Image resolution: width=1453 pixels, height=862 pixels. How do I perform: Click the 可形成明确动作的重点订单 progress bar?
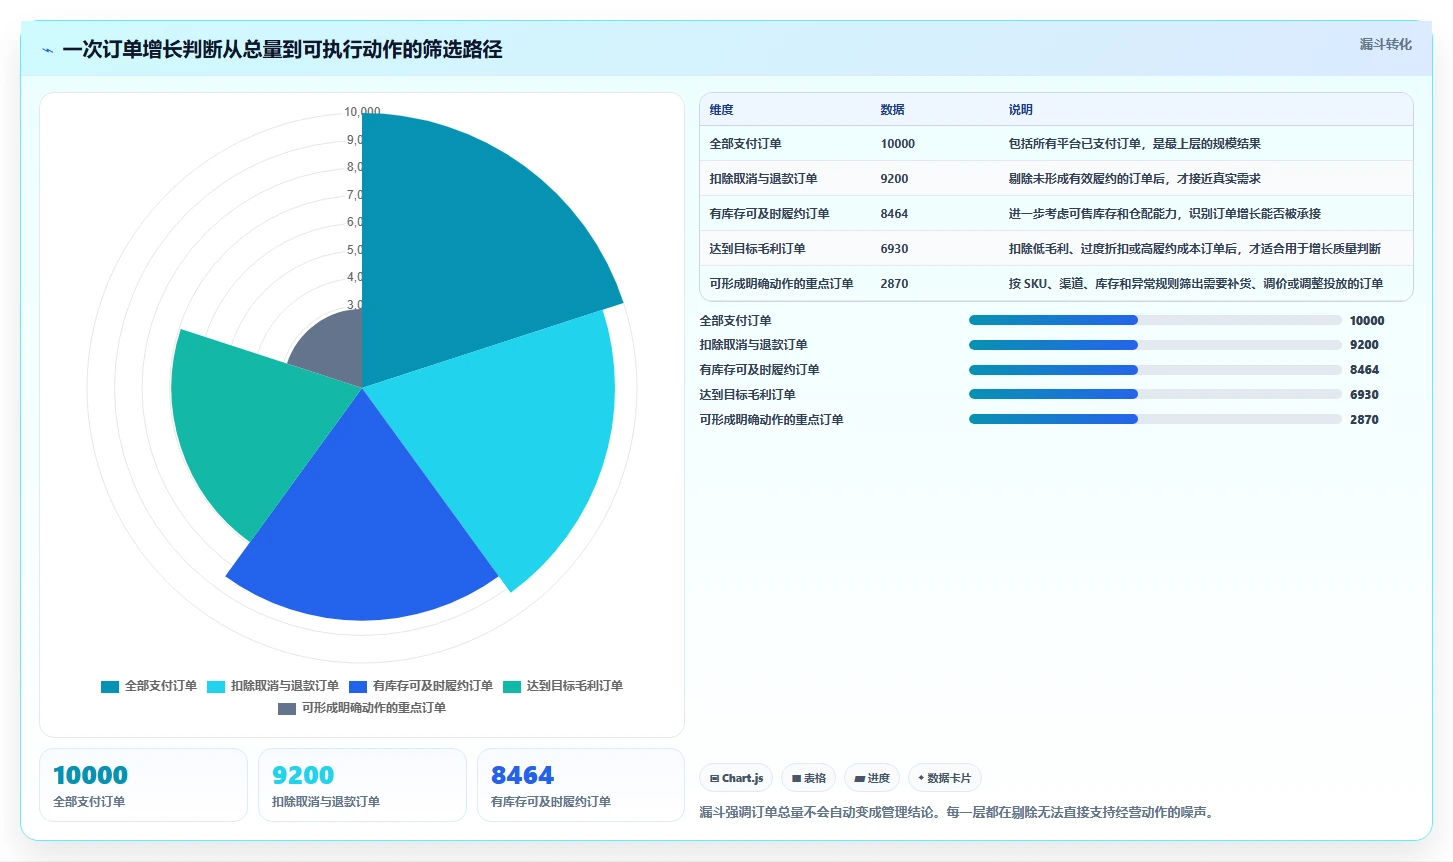pos(1155,419)
